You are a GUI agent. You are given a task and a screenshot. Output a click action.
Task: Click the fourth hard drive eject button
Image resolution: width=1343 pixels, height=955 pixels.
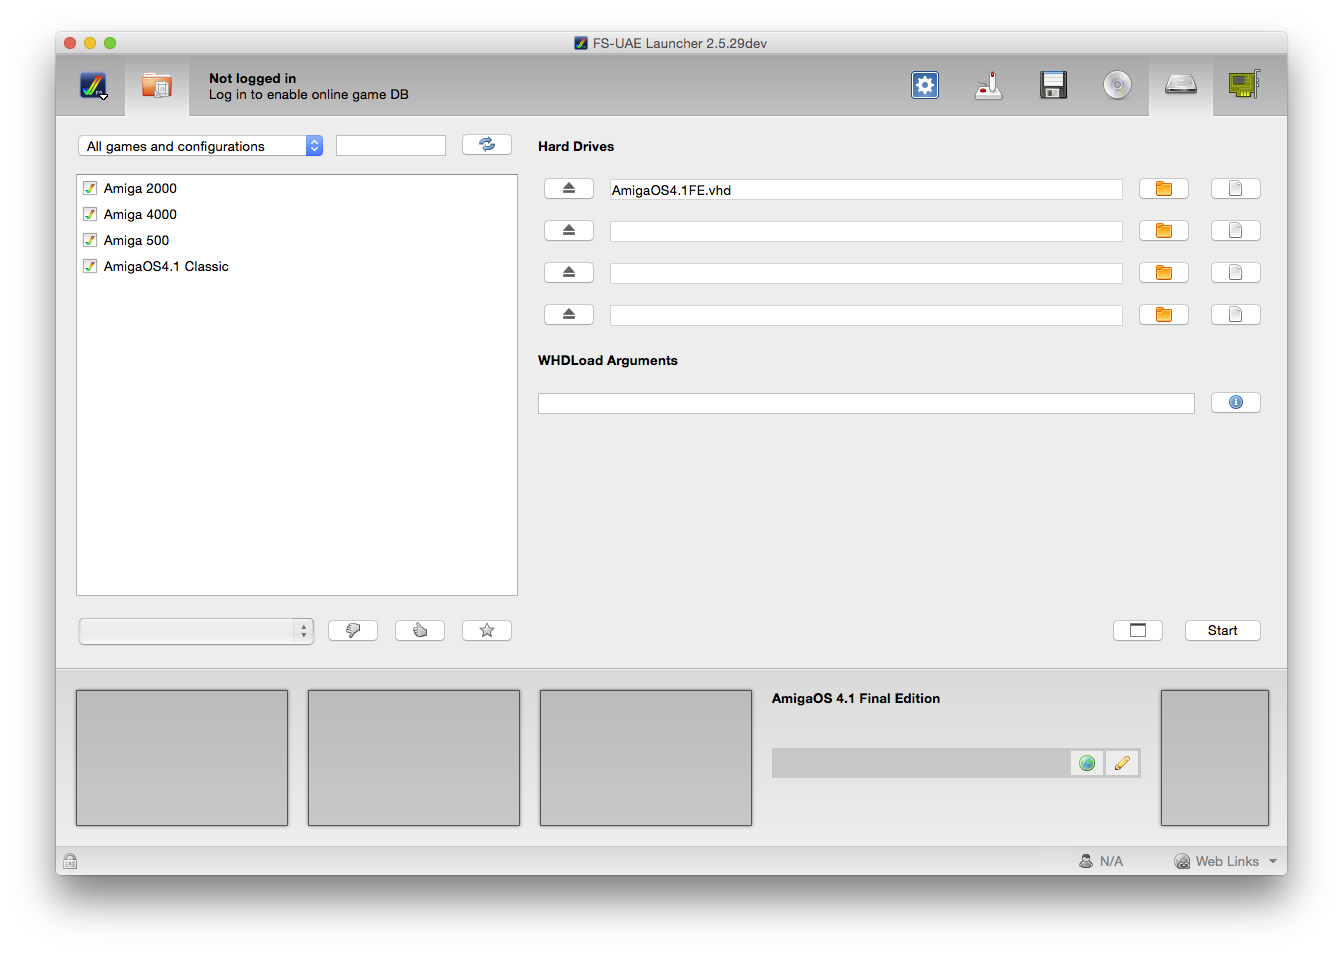(x=569, y=315)
